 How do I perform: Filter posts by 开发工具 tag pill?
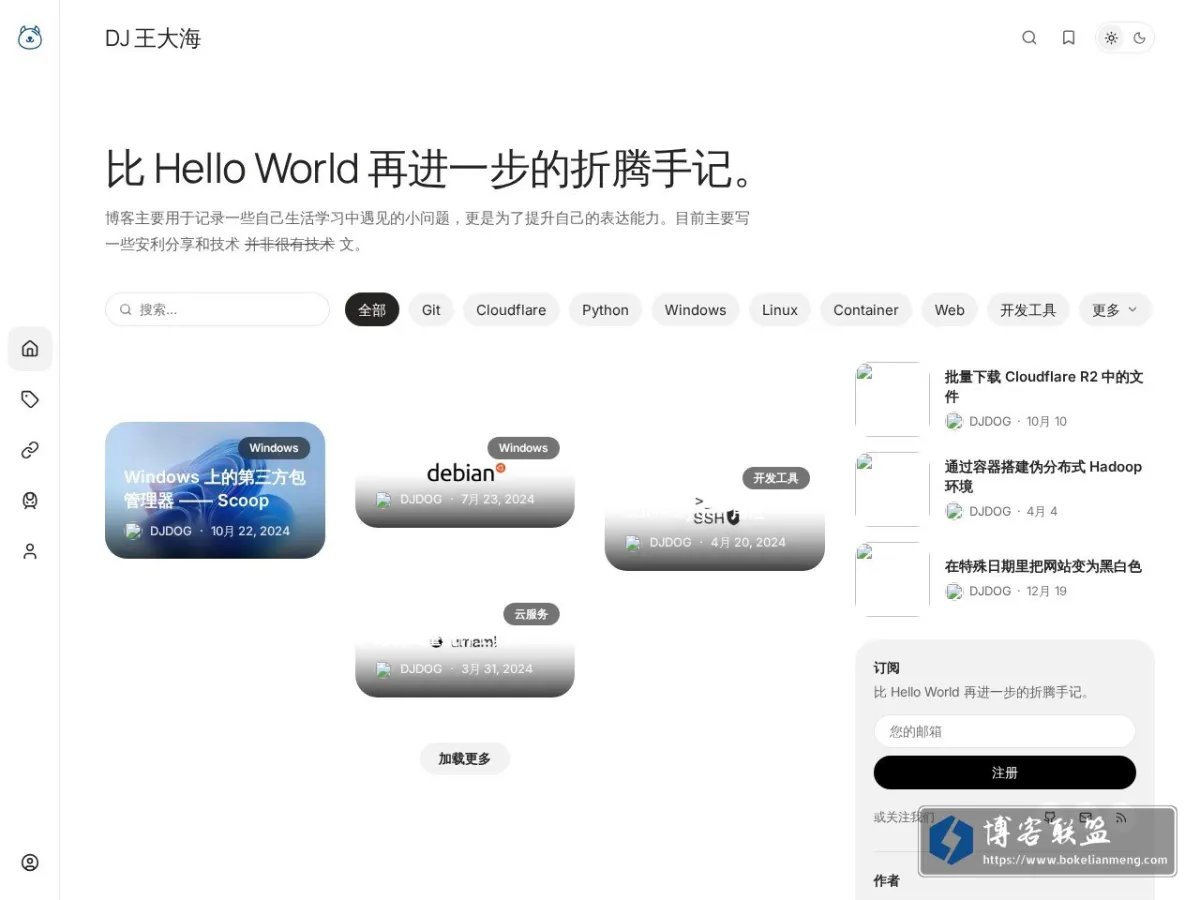pos(1028,310)
